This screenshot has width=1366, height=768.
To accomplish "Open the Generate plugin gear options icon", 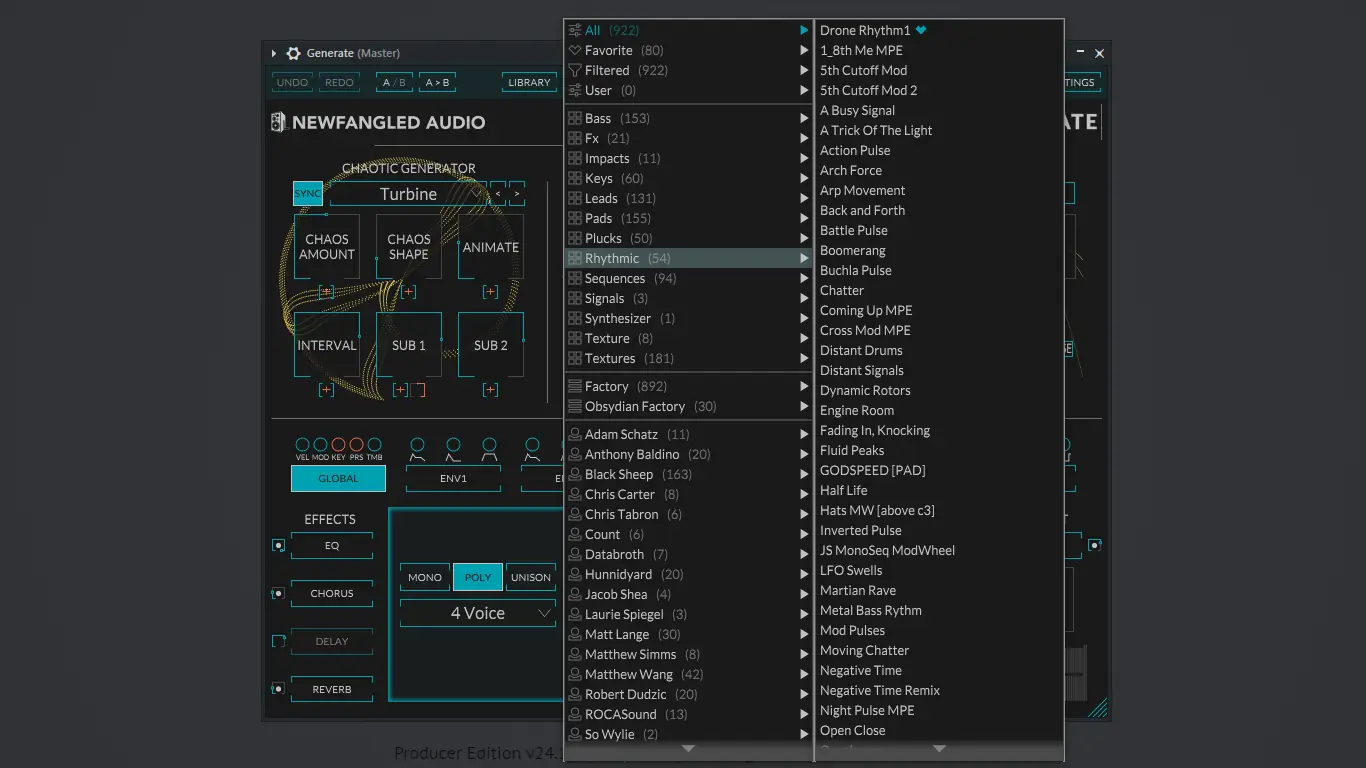I will pos(293,53).
